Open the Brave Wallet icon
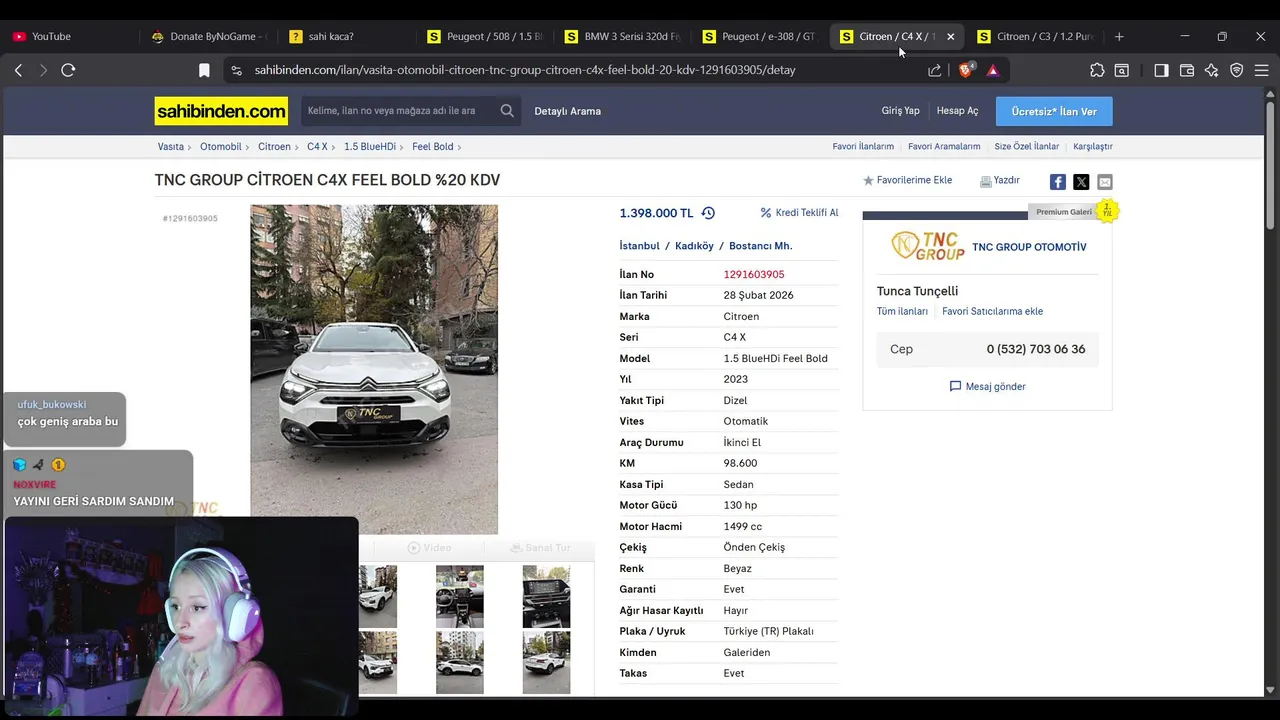This screenshot has width=1280, height=720. click(x=1187, y=70)
